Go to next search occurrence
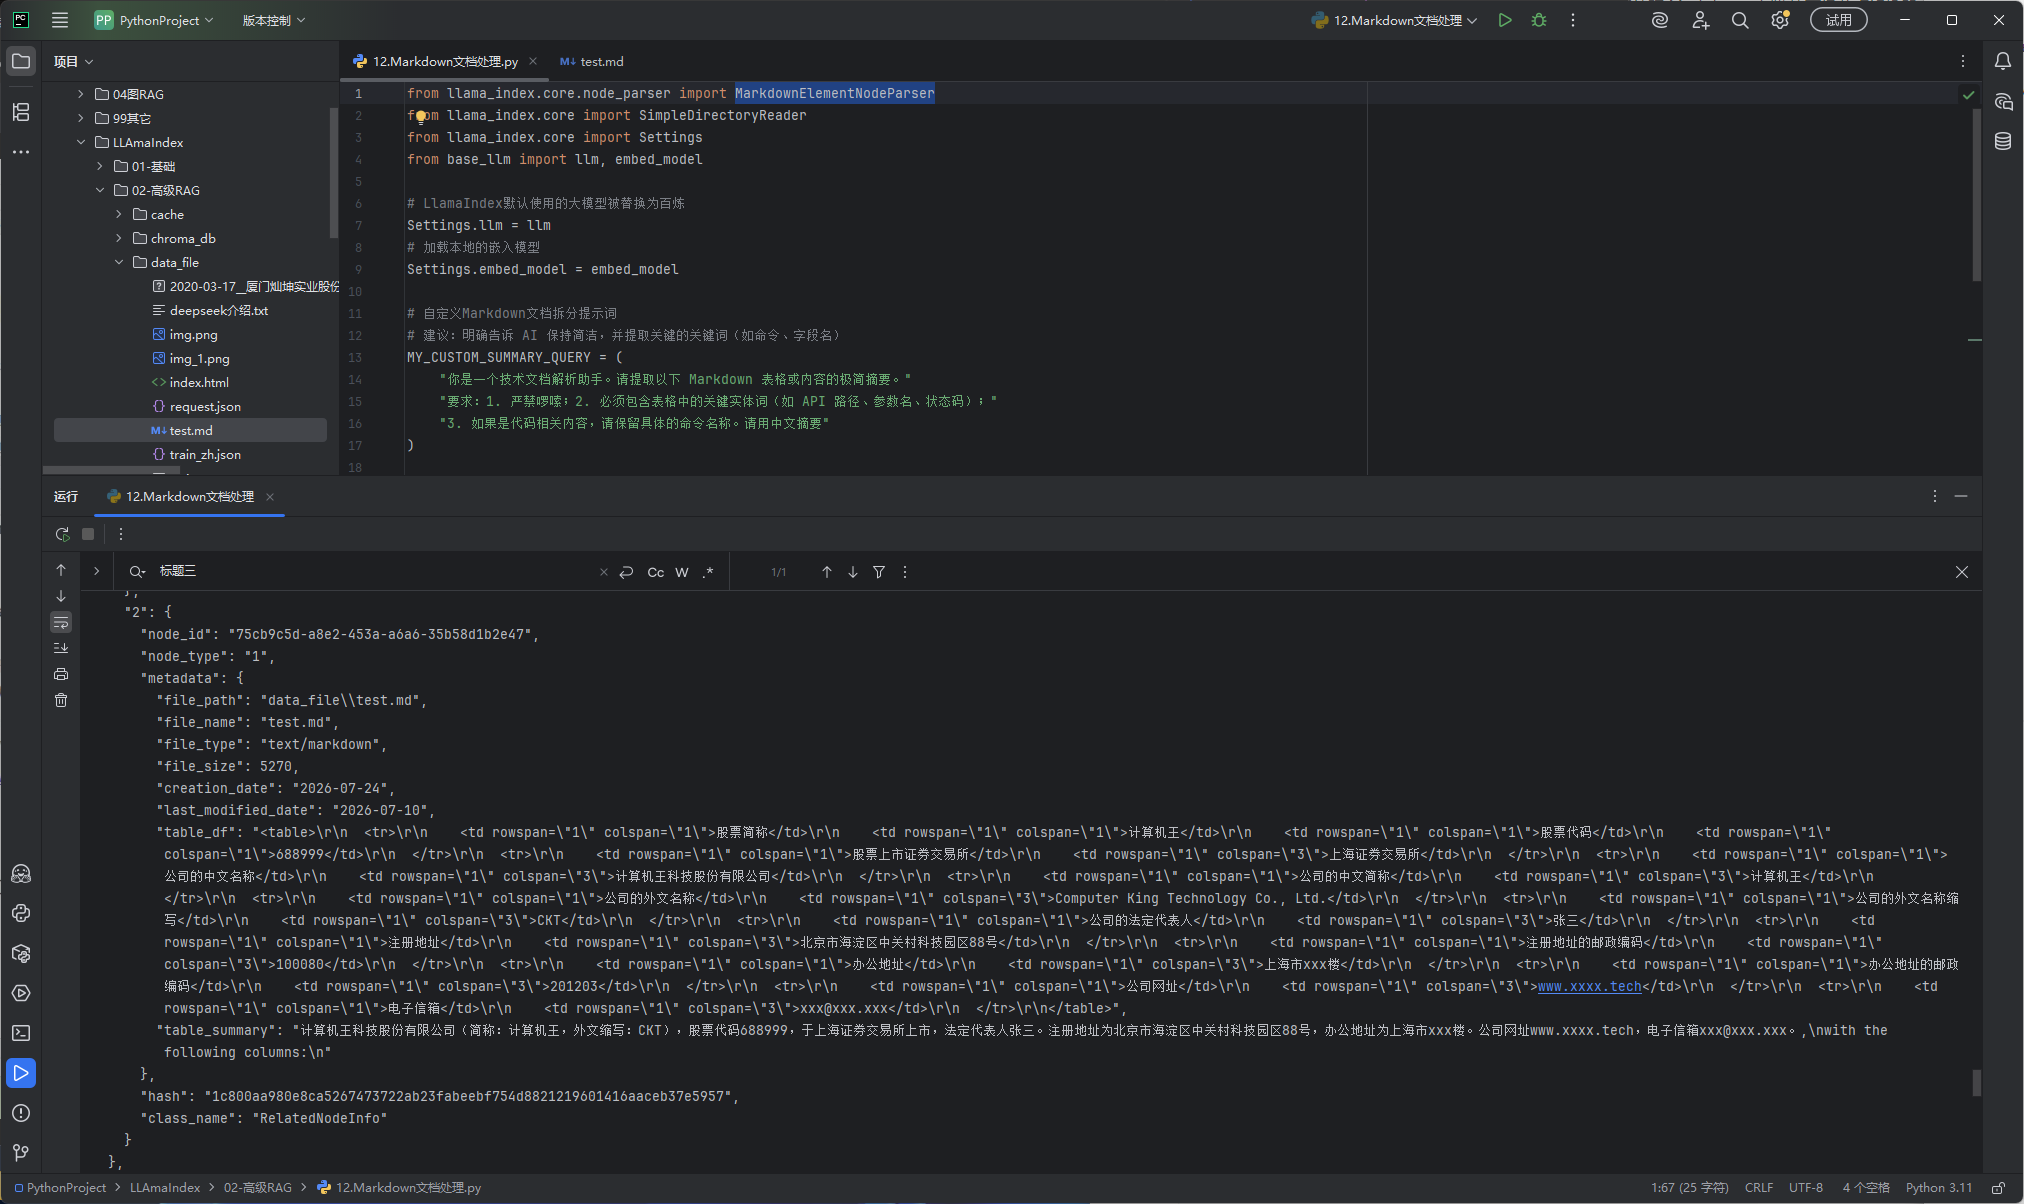This screenshot has height=1204, width=2024. (x=853, y=572)
